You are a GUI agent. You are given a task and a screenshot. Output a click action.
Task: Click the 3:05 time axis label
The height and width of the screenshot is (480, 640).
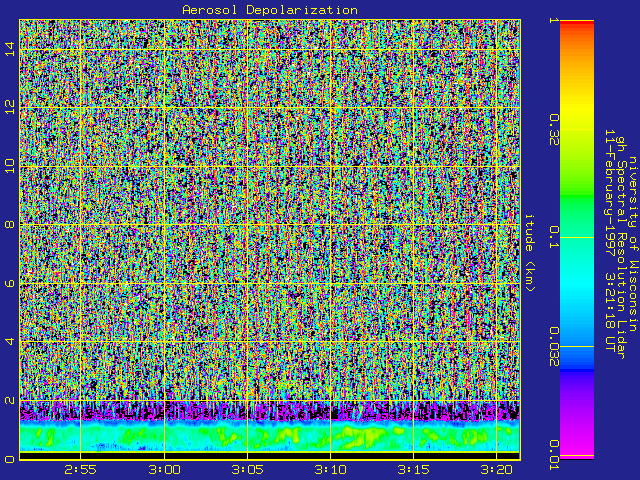pos(247,470)
